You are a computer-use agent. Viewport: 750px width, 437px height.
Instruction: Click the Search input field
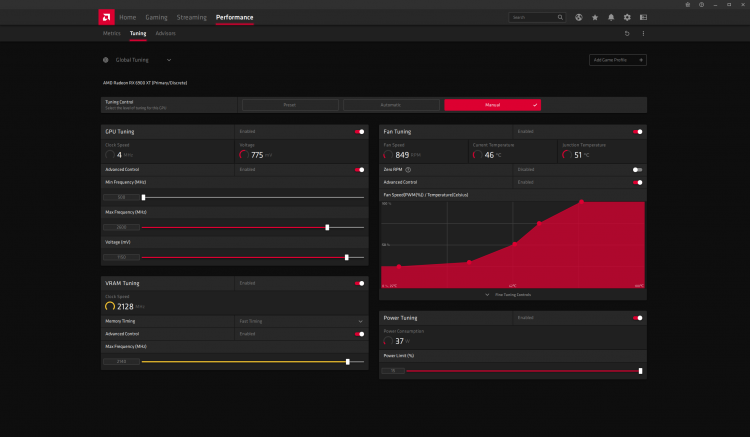(x=537, y=17)
